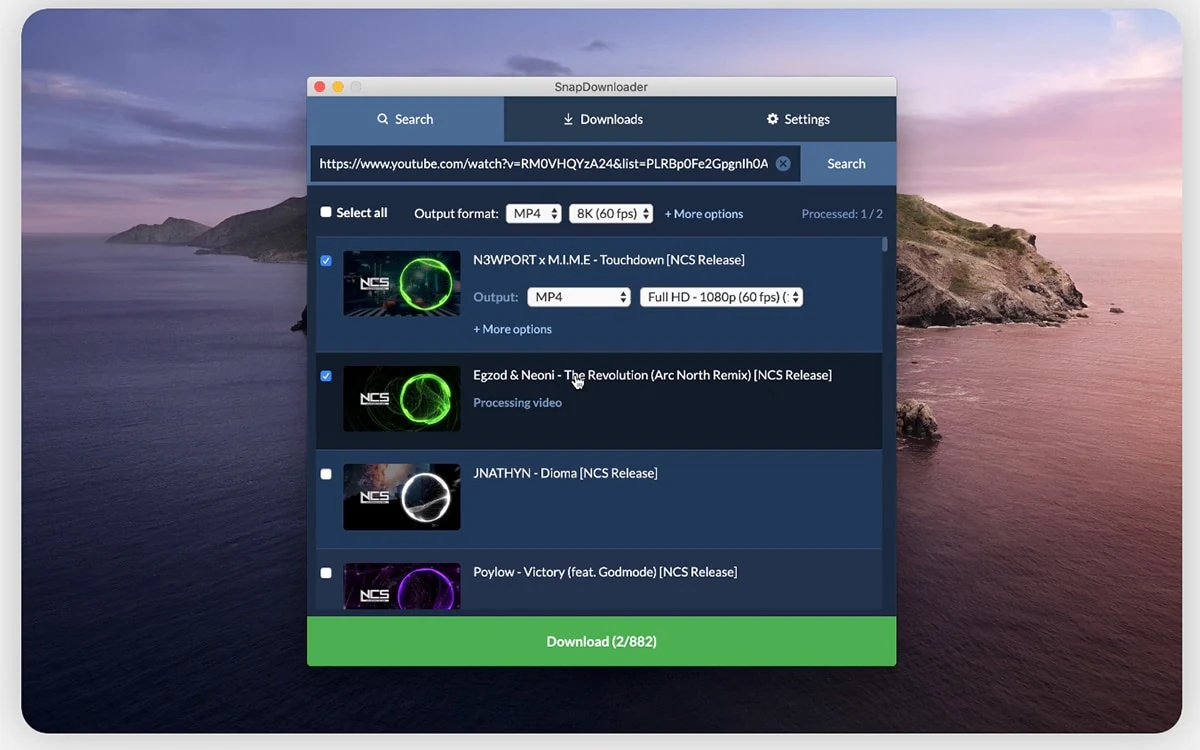The height and width of the screenshot is (750, 1200).
Task: Switch to the Downloads tab
Action: point(603,119)
